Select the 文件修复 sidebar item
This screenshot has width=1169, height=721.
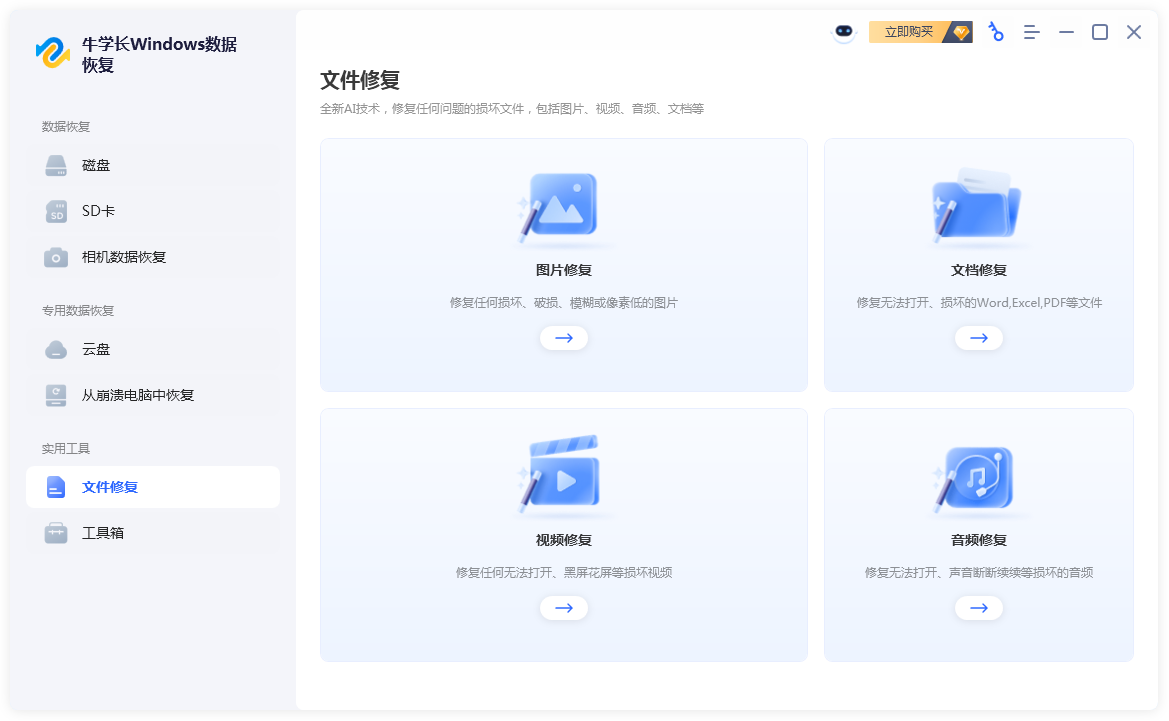coord(110,487)
